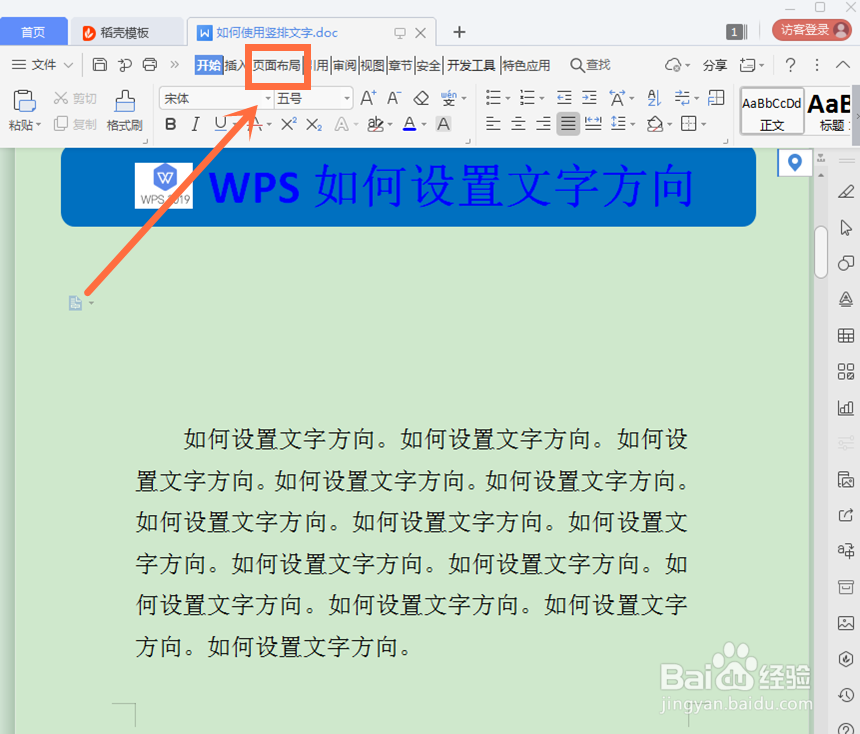Toggle Bold formatting

[x=171, y=125]
